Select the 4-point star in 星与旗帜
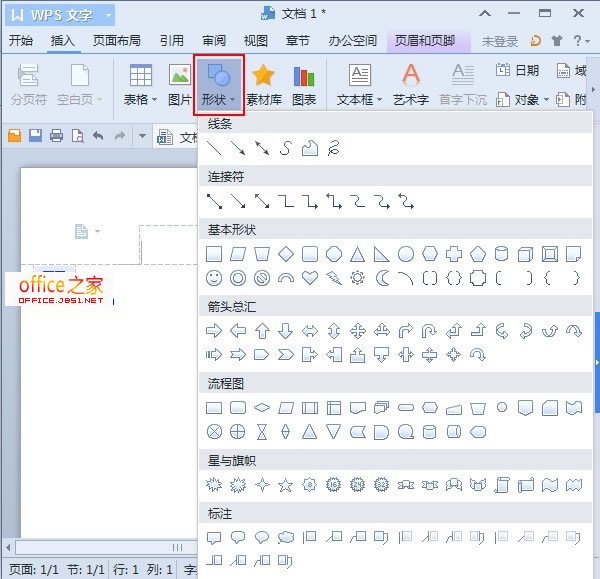Image resolution: width=600 pixels, height=579 pixels. click(262, 485)
